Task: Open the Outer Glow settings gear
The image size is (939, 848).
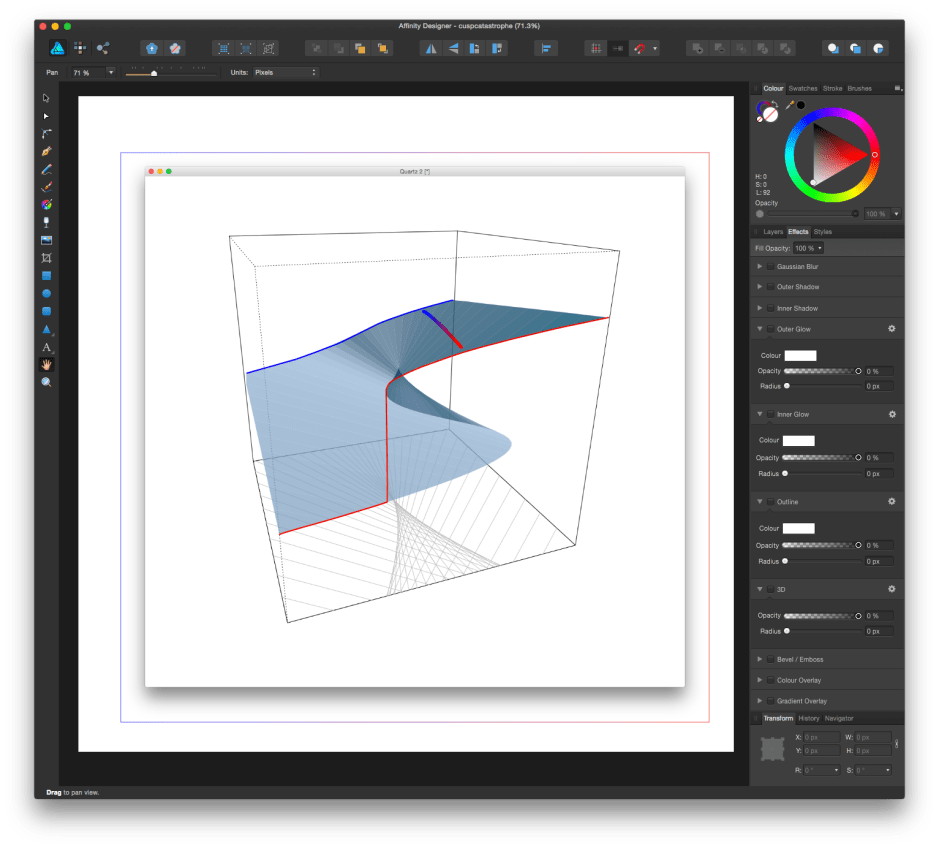Action: click(x=891, y=329)
